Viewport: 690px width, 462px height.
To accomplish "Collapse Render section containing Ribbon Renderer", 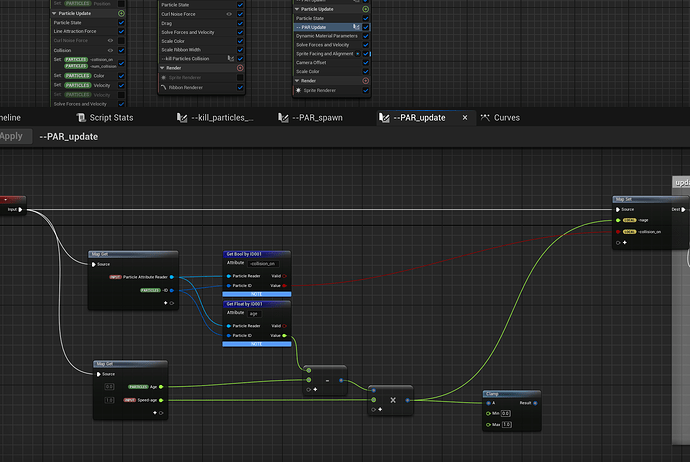I will (162, 68).
